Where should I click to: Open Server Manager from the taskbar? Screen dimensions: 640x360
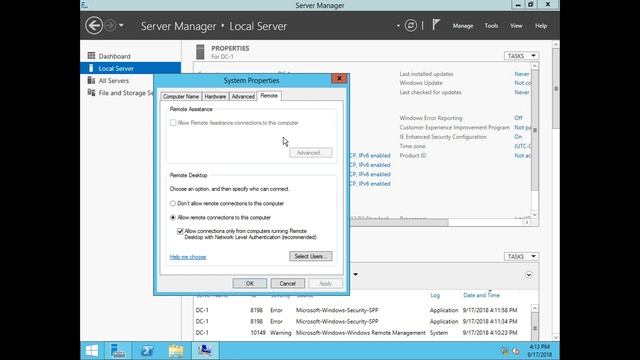[118, 351]
